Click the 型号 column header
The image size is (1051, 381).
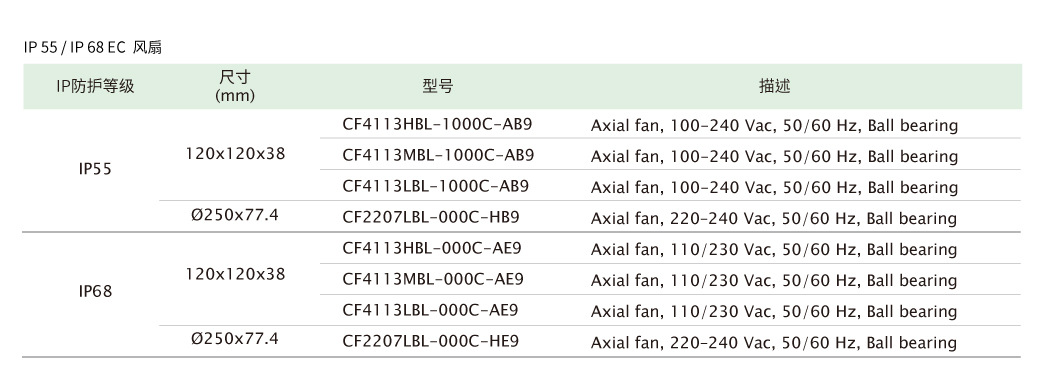[x=438, y=86]
